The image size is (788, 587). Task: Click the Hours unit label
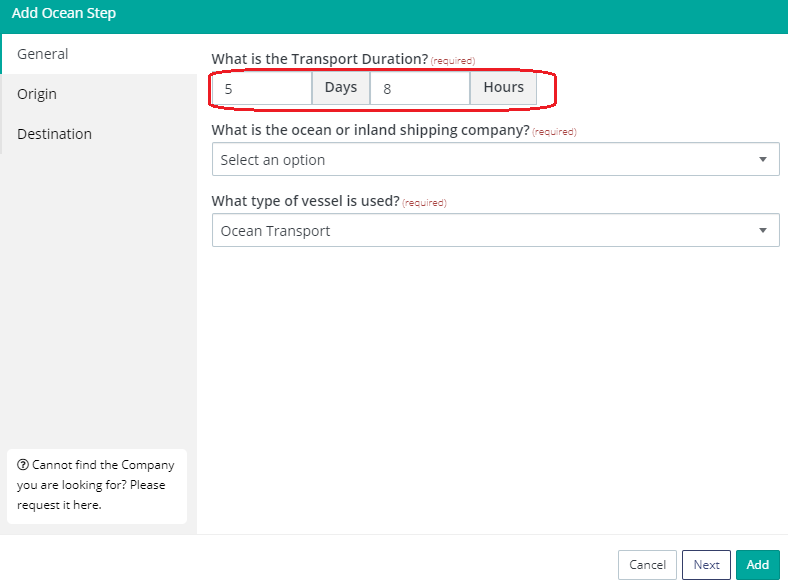coord(504,88)
